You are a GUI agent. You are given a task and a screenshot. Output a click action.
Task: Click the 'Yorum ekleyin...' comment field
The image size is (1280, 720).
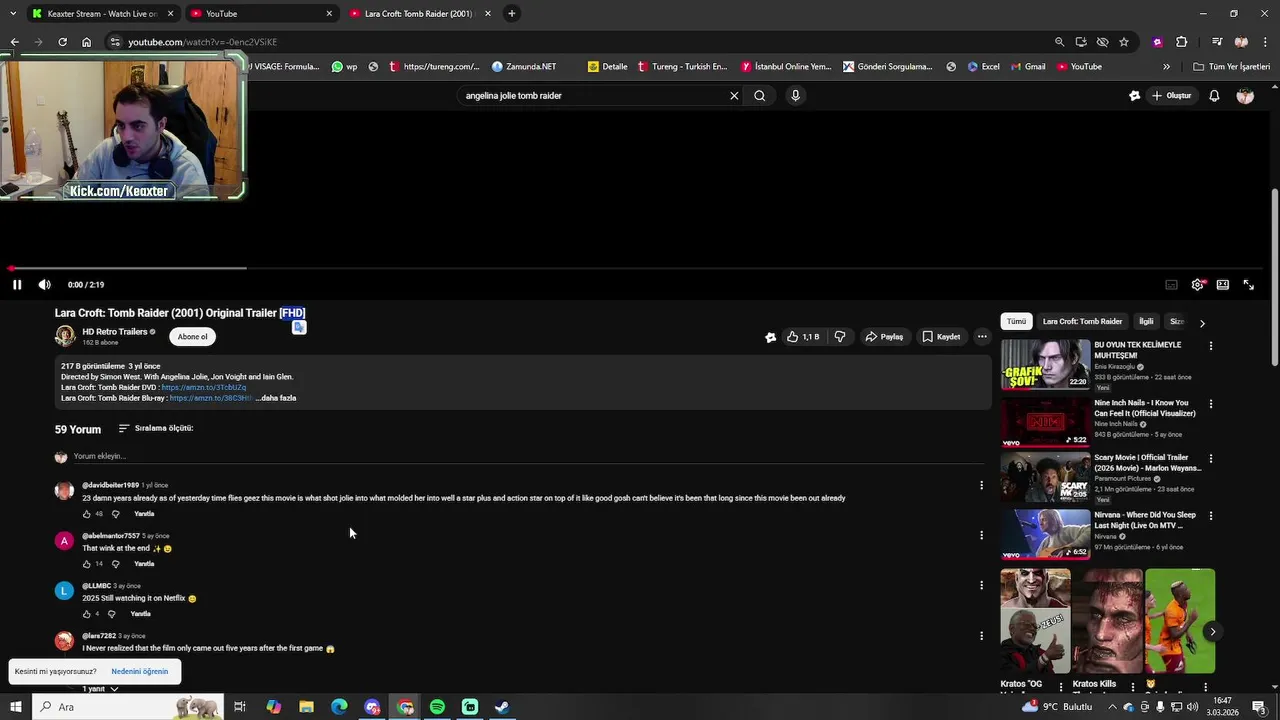(x=528, y=456)
